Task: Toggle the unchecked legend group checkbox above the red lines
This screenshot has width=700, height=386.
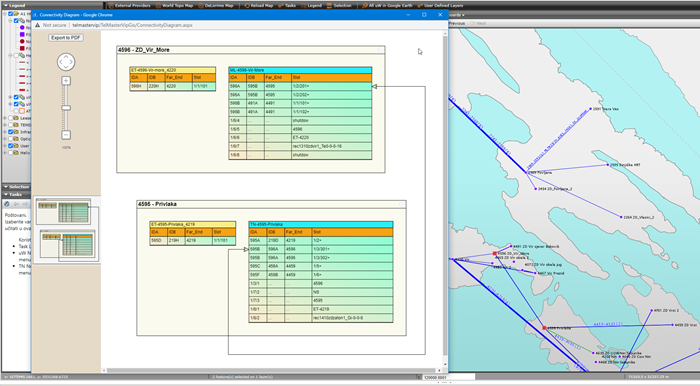Action: coord(16,56)
